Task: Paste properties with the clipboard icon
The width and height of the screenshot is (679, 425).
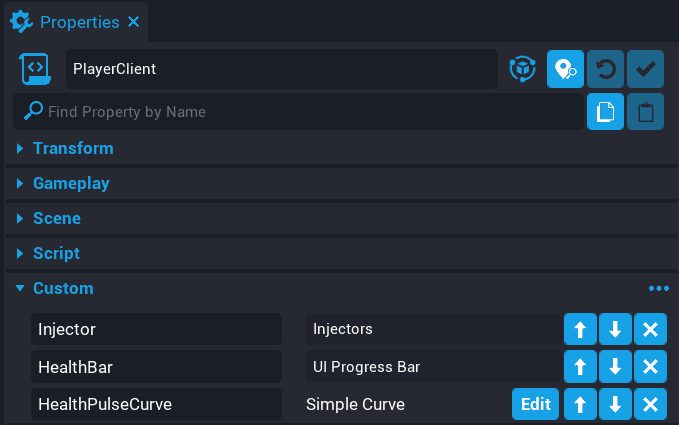Action: click(x=645, y=112)
